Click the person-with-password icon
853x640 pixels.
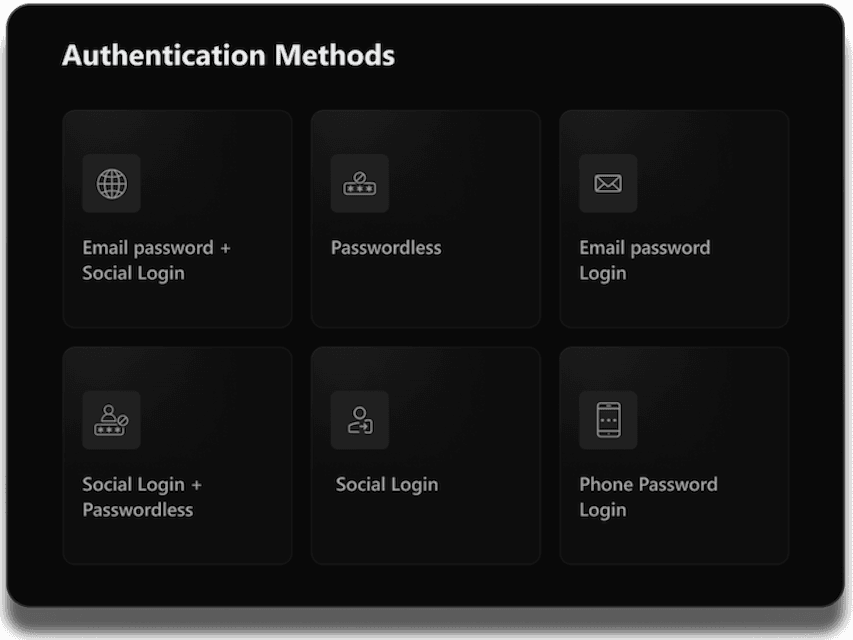[x=111, y=420]
